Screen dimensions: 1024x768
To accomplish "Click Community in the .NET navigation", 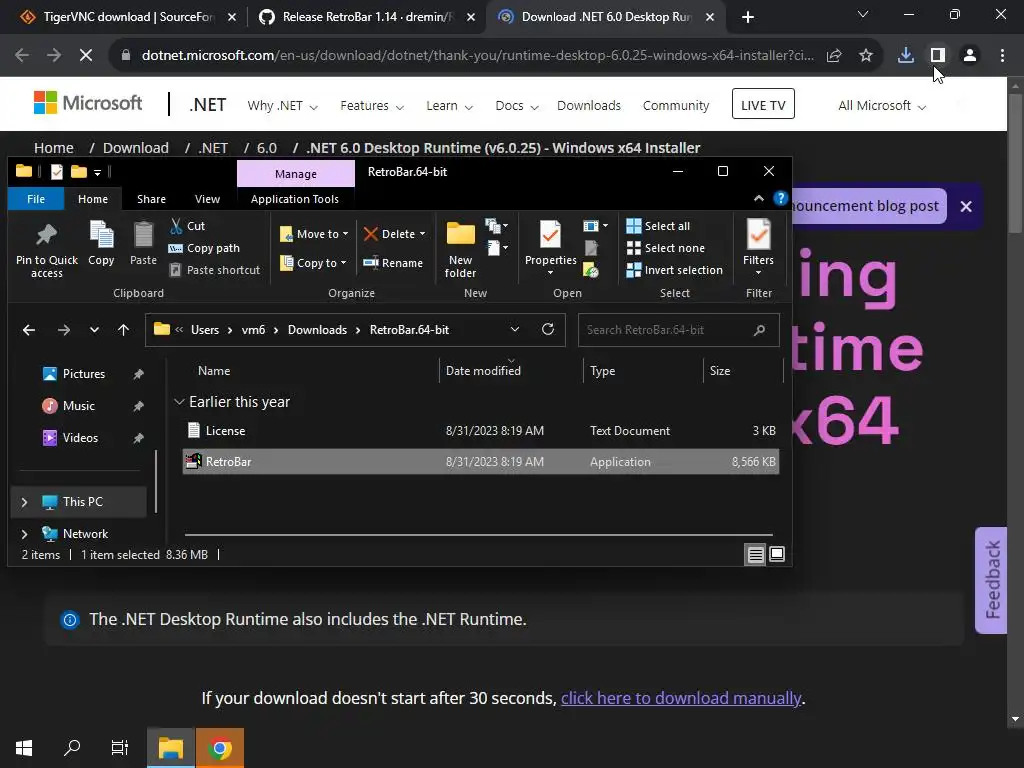I will tap(675, 105).
